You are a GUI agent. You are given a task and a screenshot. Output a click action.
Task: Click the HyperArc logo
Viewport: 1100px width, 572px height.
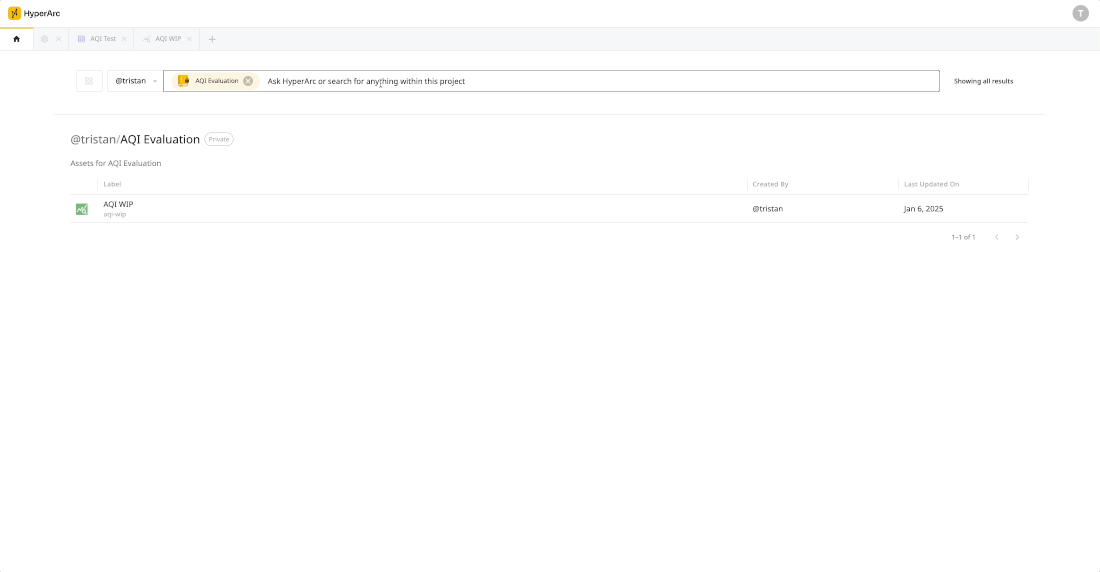[x=34, y=13]
